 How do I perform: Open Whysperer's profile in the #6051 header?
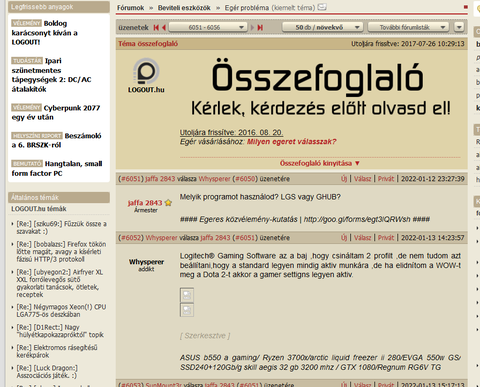tap(214, 179)
